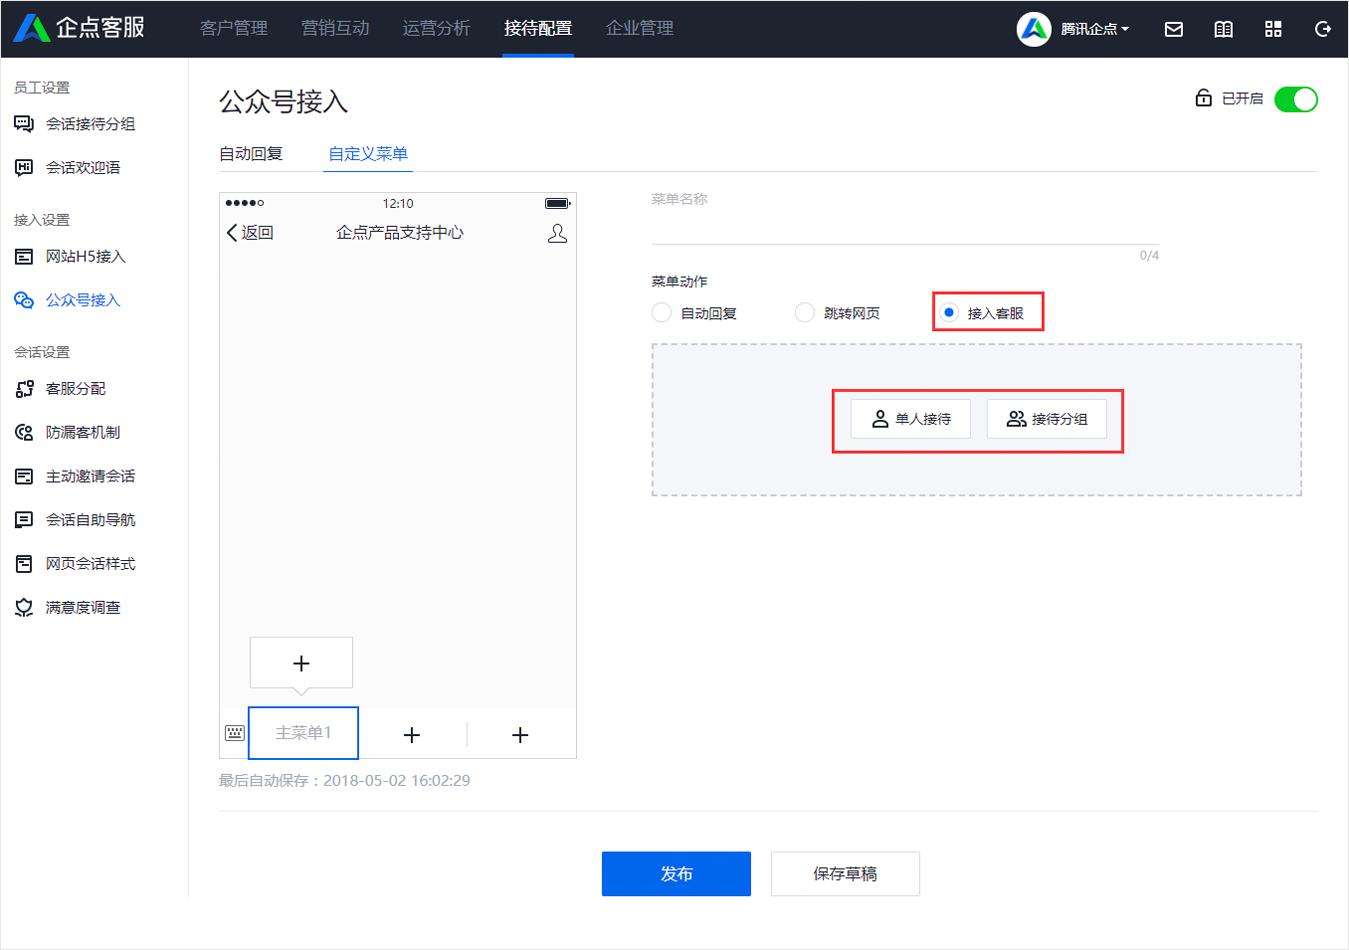
Task: Switch to the 自动回复 tab
Action: point(251,153)
